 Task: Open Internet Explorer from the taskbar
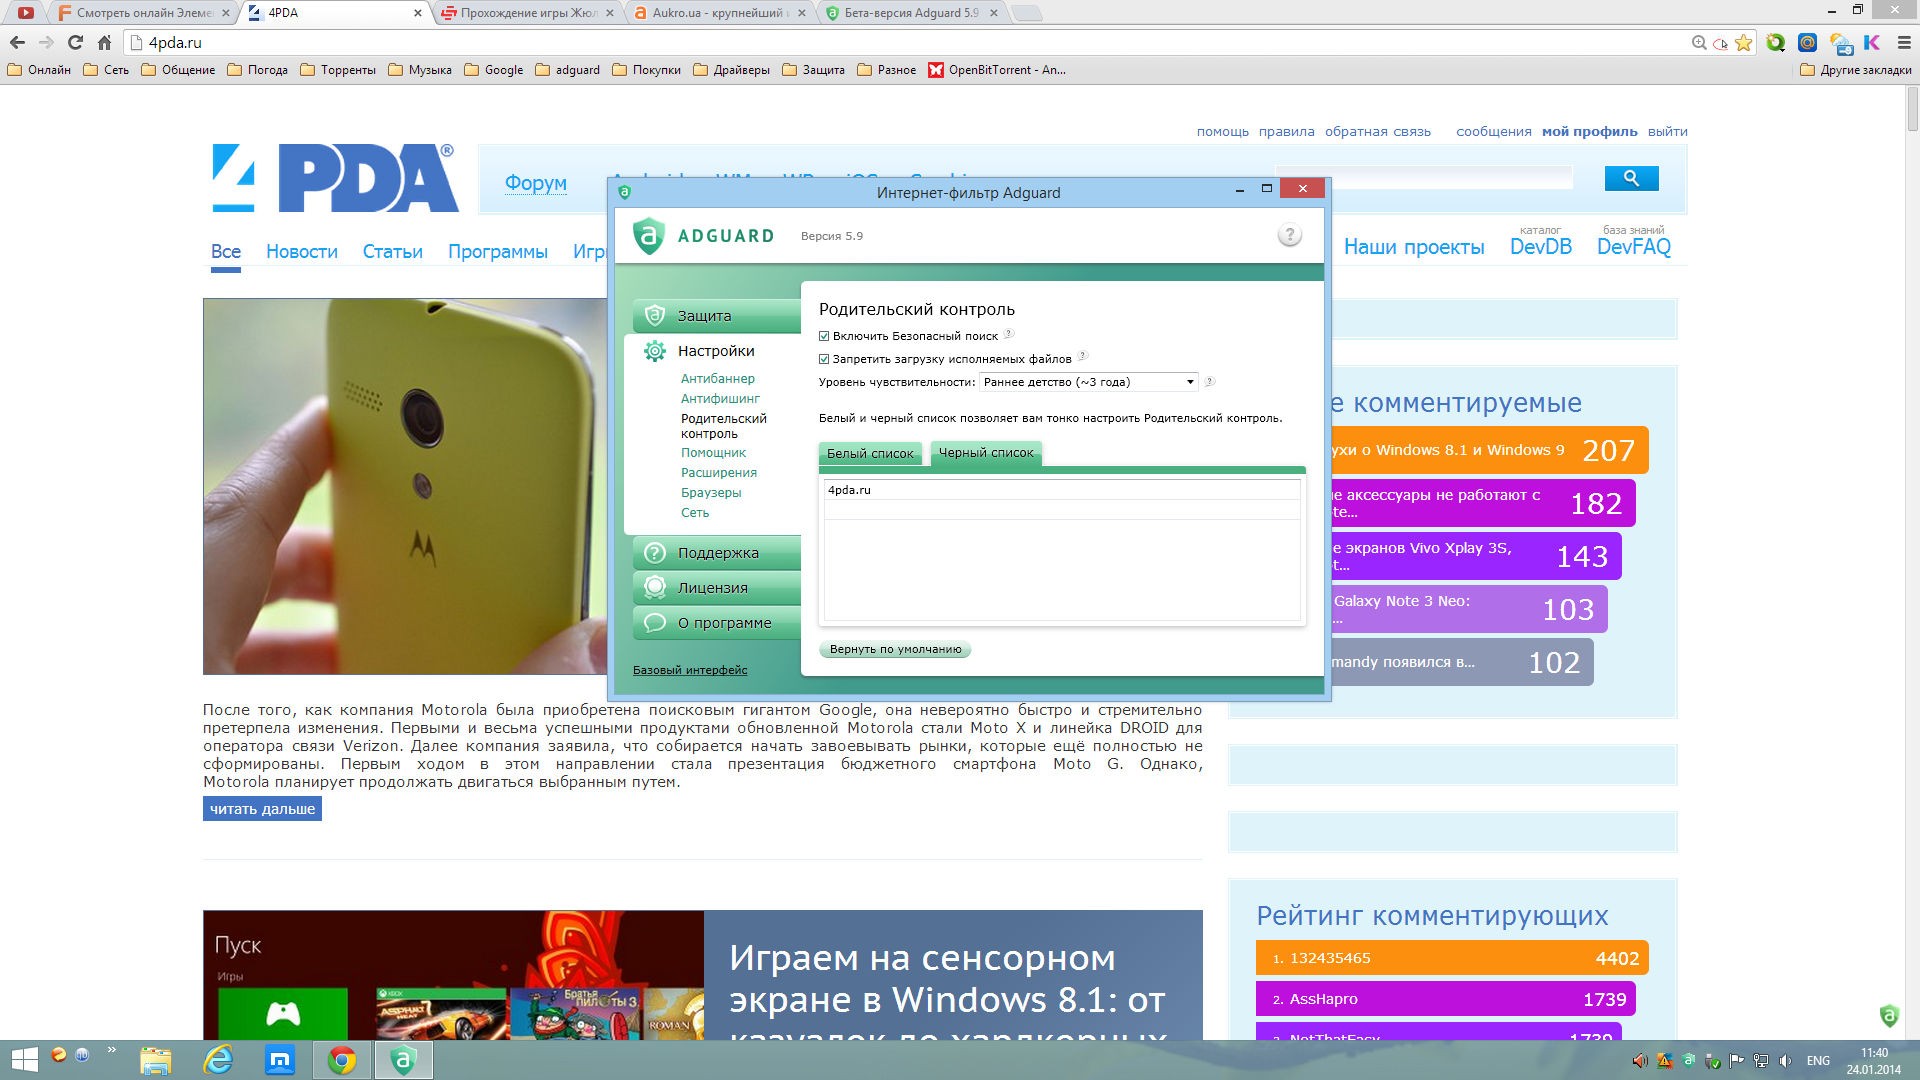[218, 1060]
